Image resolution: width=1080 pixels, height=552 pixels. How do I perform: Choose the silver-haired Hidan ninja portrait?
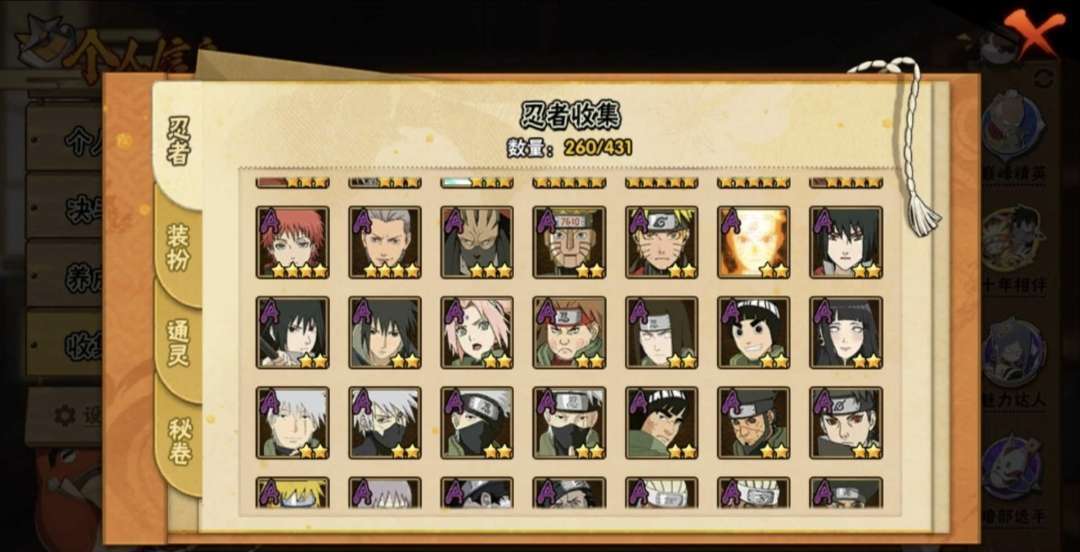[x=384, y=242]
